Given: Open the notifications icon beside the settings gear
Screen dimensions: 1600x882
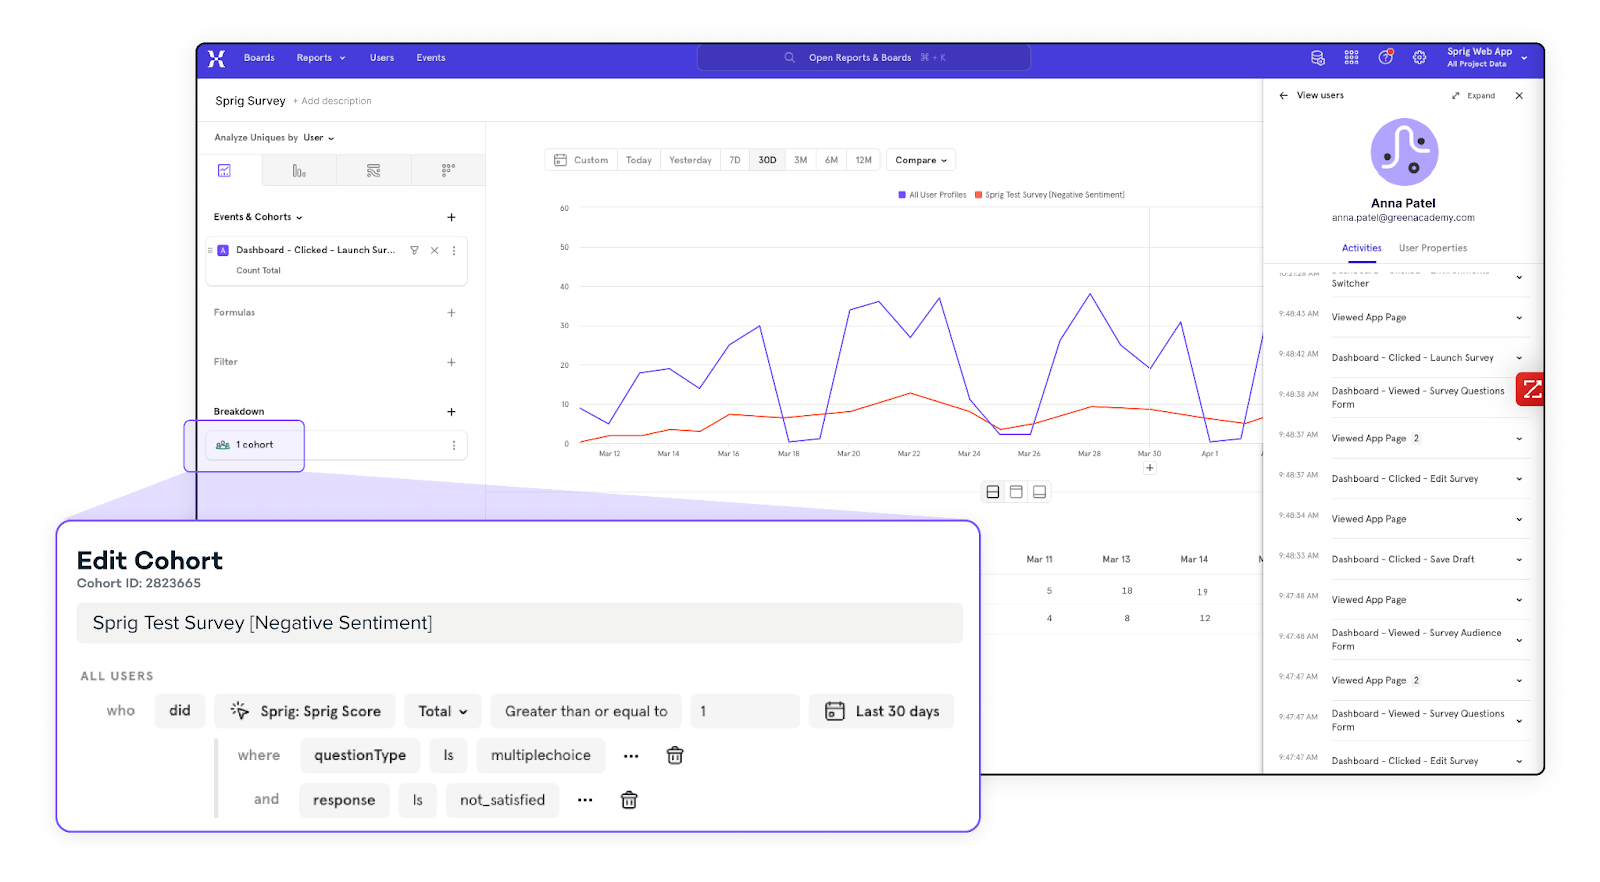Looking at the screenshot, I should (1386, 58).
